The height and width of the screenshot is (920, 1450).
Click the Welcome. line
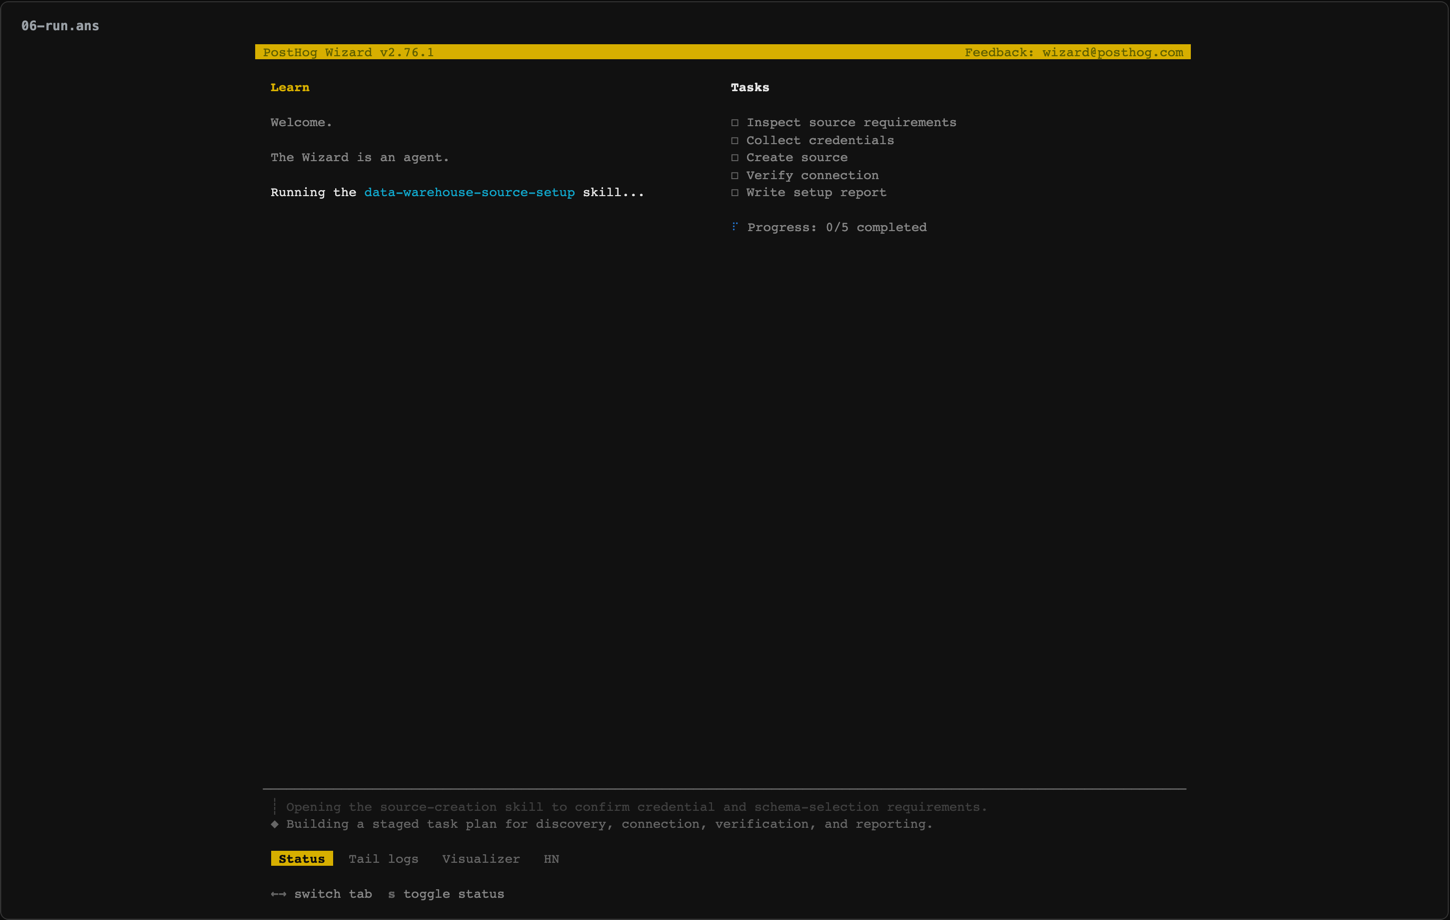point(301,122)
